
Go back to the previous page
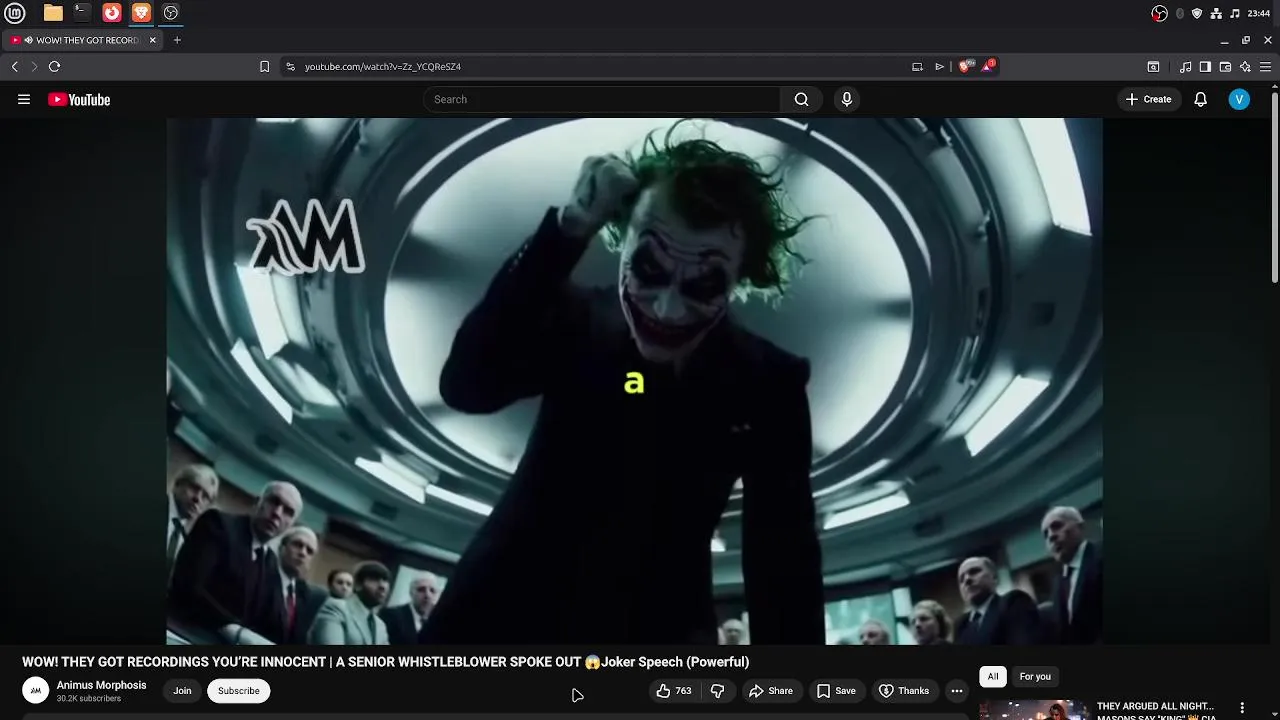(x=15, y=67)
